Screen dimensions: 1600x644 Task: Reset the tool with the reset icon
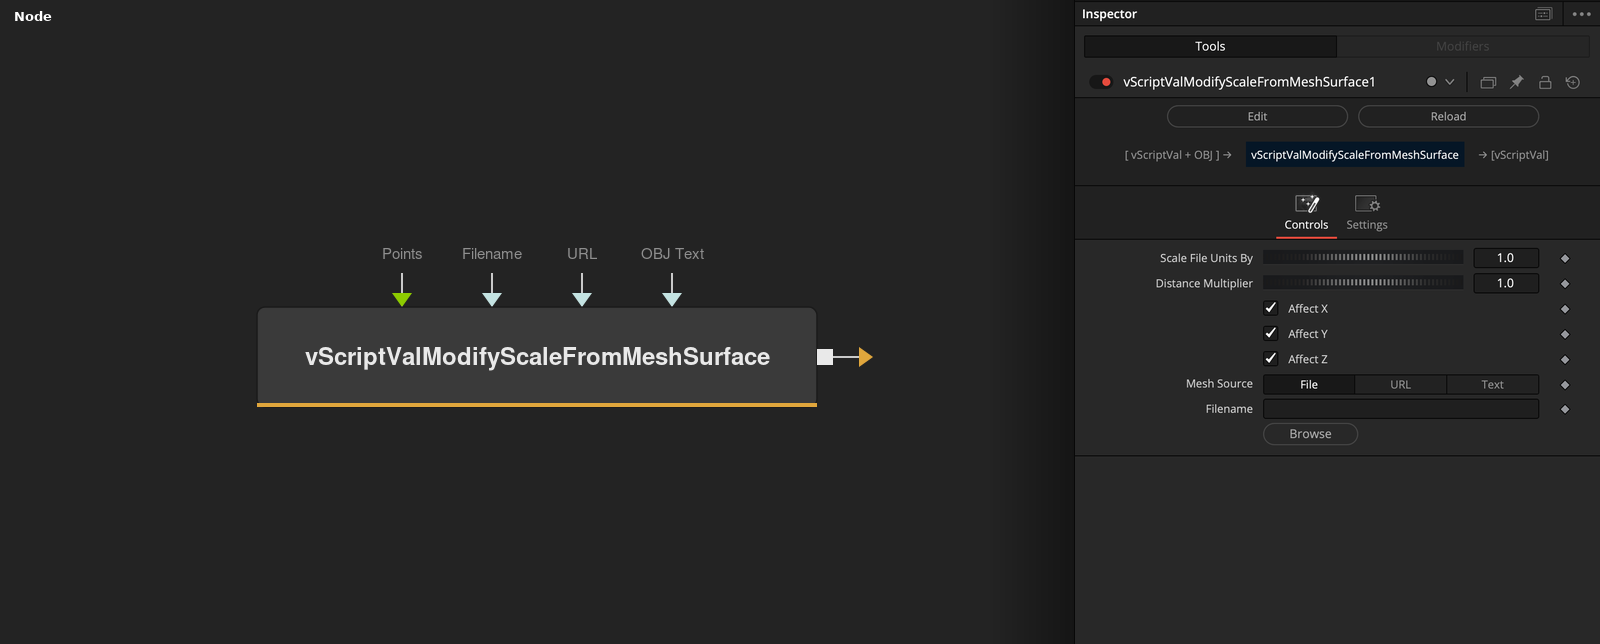pyautogui.click(x=1573, y=82)
